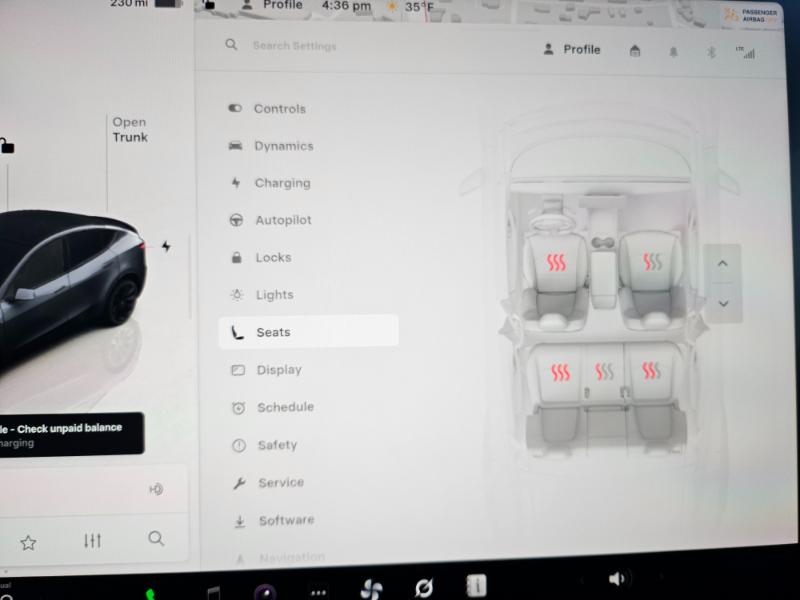Tap the volume speaker icon
This screenshot has width=800, height=600.
tap(617, 578)
